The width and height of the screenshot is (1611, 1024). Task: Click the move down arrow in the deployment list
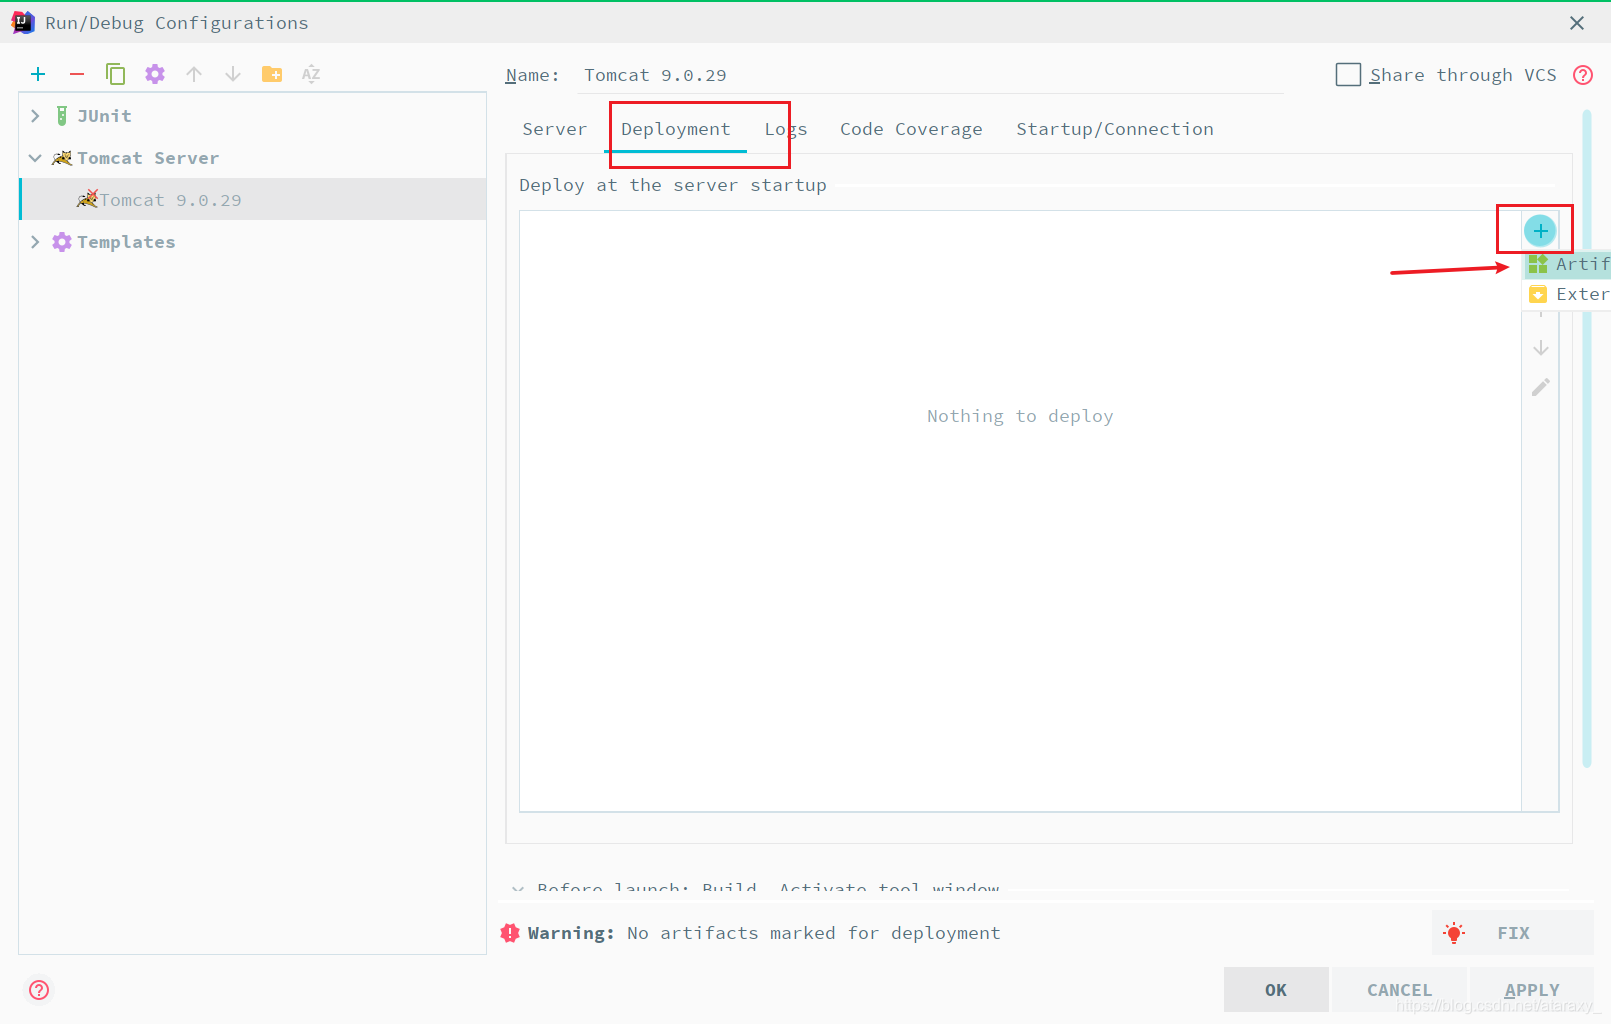click(1541, 348)
